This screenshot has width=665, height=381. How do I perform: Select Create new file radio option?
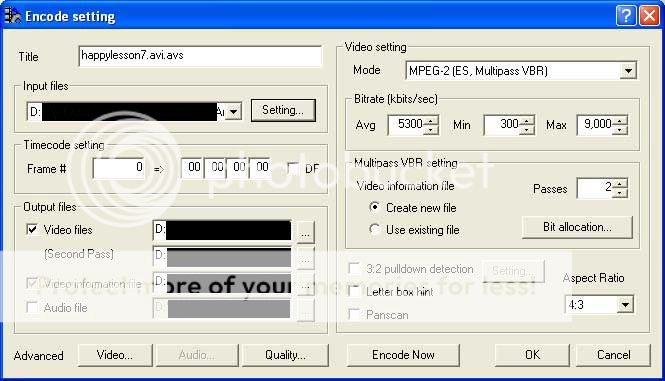coord(374,207)
